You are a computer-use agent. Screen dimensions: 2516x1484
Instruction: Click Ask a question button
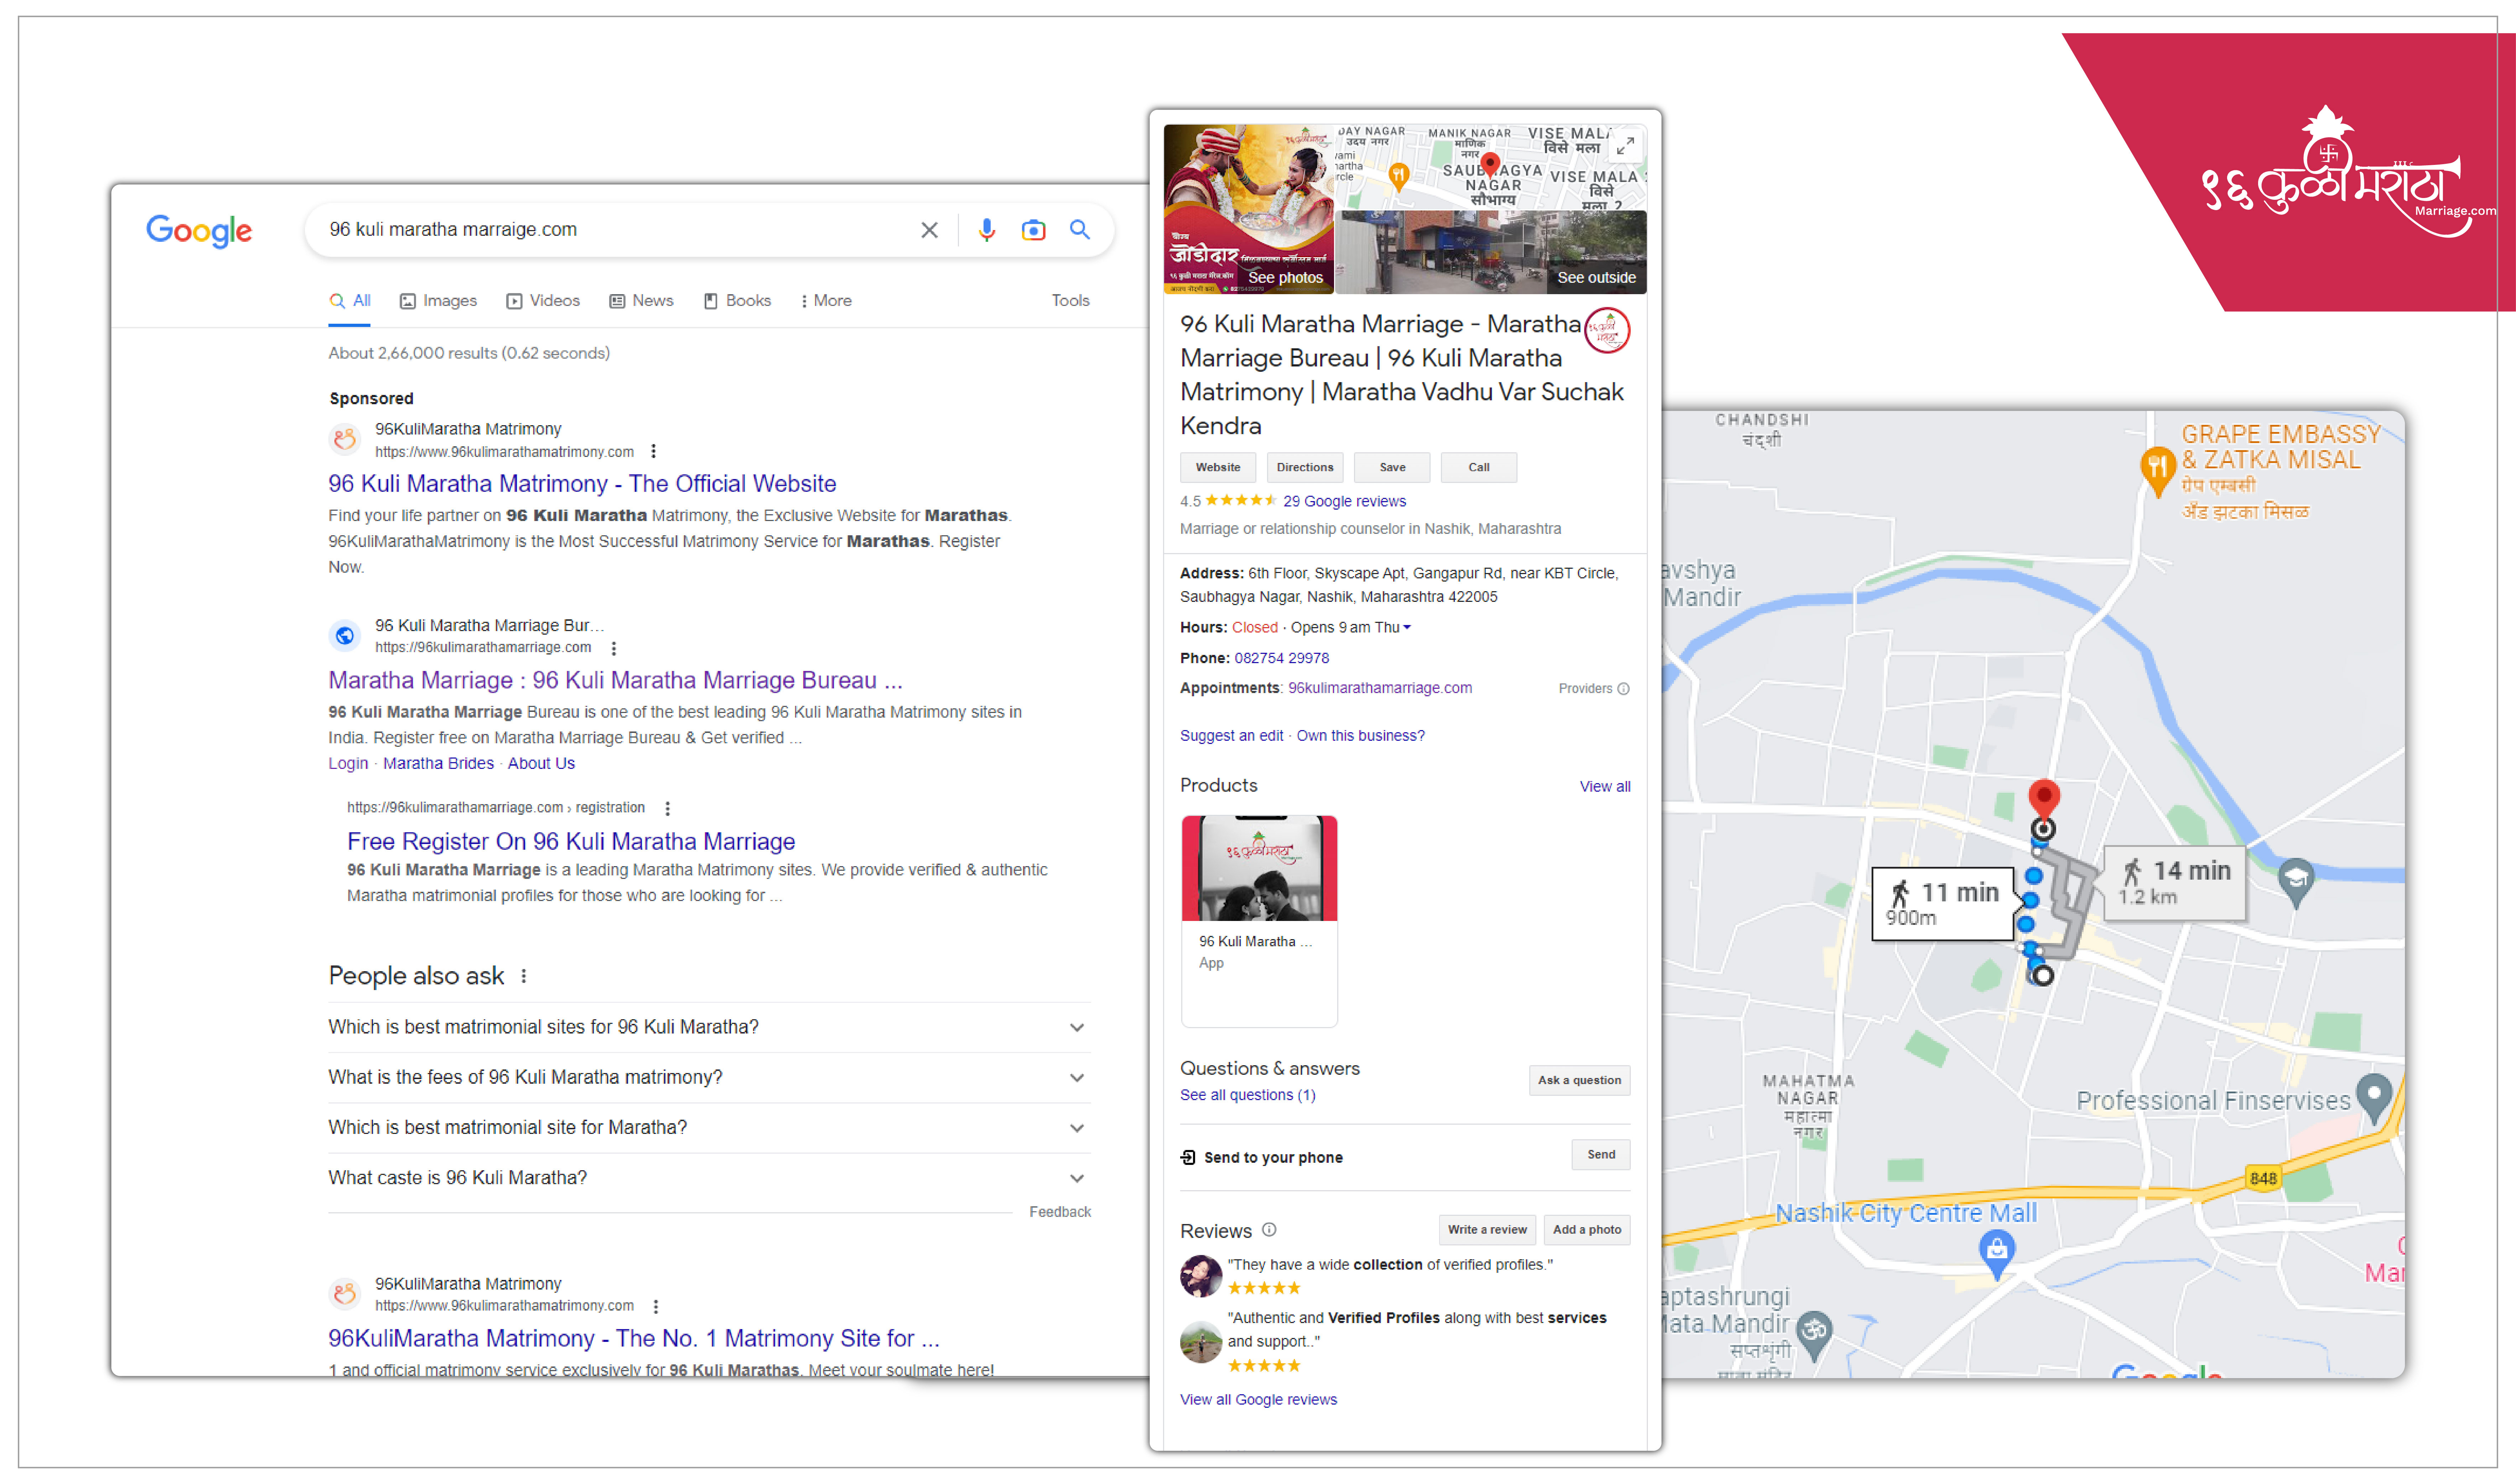pos(1579,1081)
